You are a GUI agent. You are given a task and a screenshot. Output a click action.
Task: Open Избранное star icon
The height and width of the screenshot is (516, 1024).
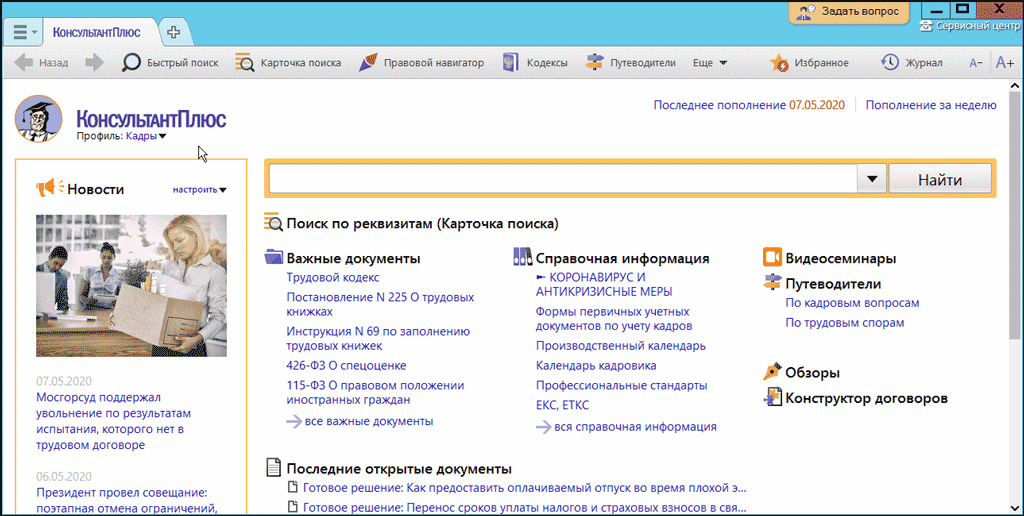click(809, 63)
